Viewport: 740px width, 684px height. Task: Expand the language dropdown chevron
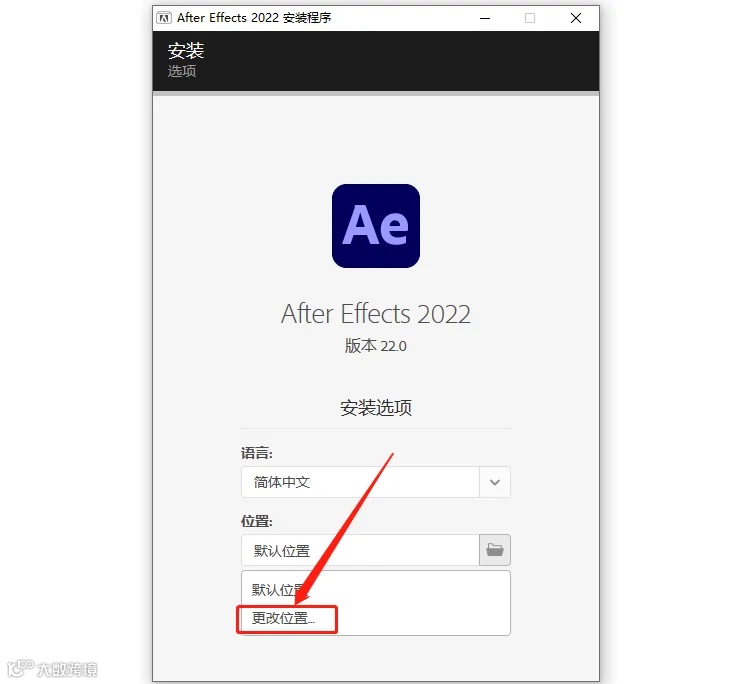495,482
